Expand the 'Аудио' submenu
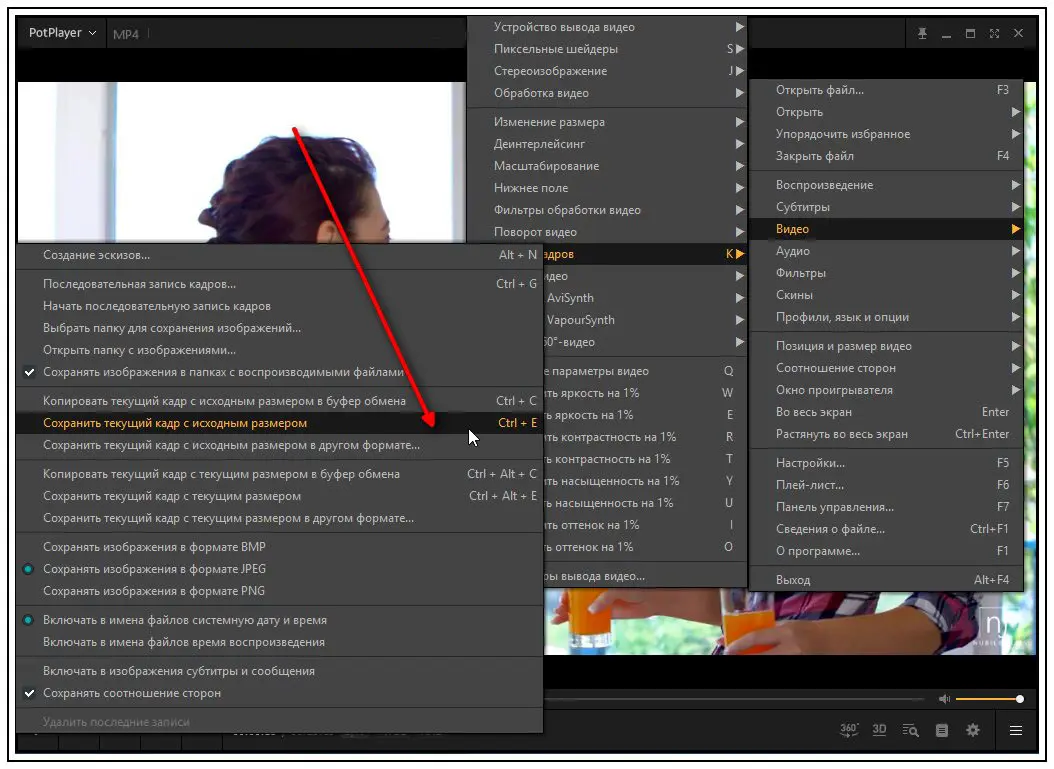The width and height of the screenshot is (1054, 769). click(x=886, y=251)
